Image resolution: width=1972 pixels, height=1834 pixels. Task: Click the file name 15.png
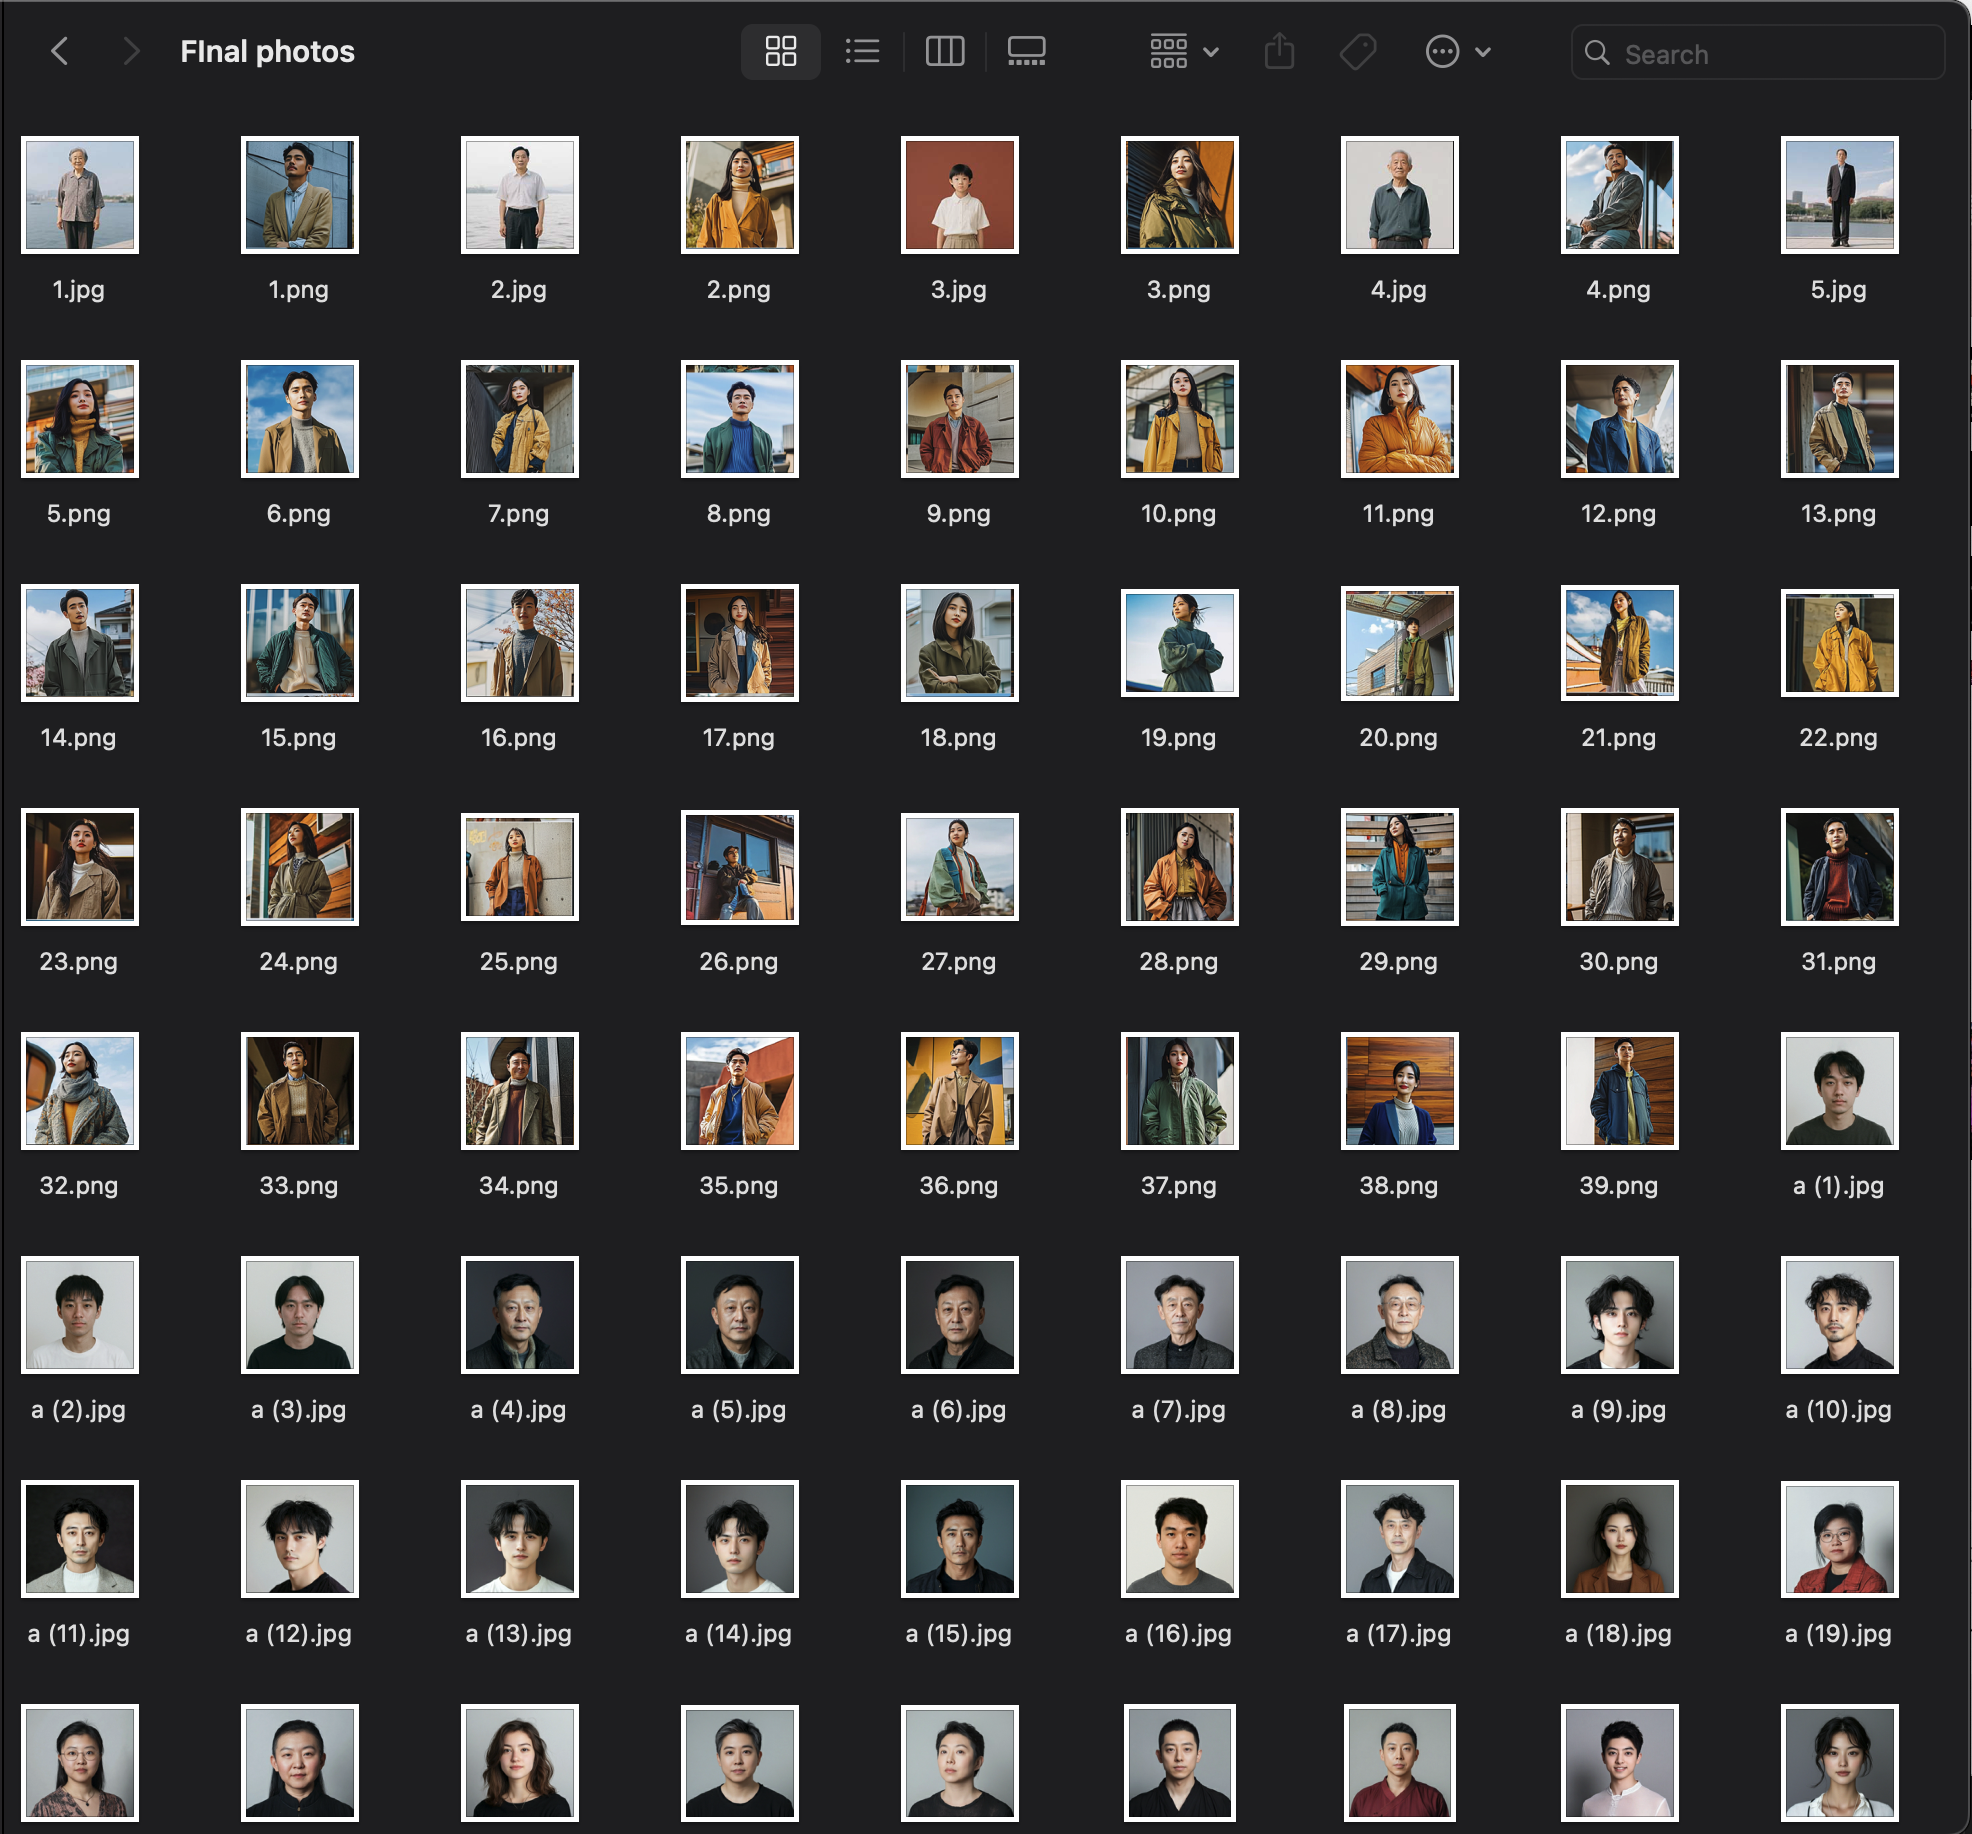(299, 738)
